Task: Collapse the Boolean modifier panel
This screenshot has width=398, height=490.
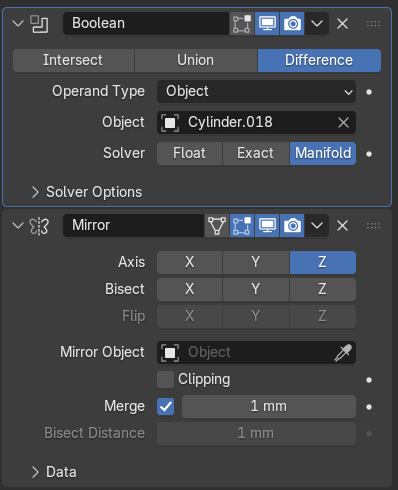Action: click(18, 24)
